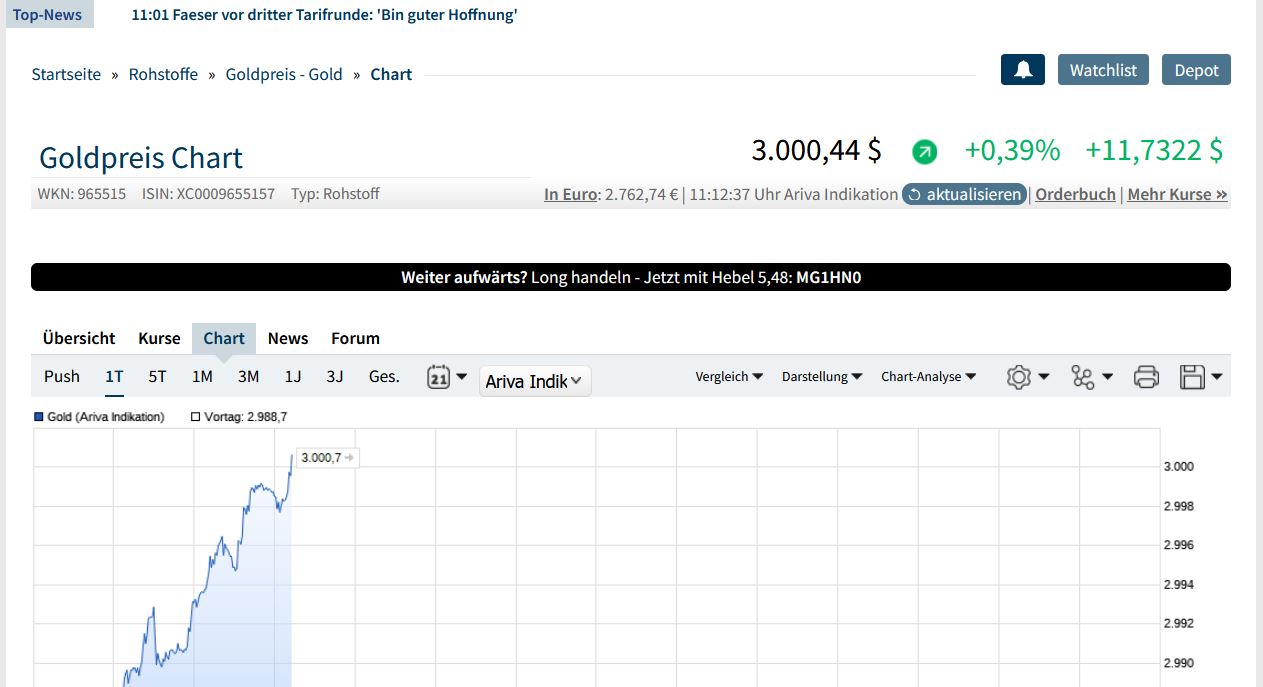Select the Ges. full time range

(x=384, y=377)
